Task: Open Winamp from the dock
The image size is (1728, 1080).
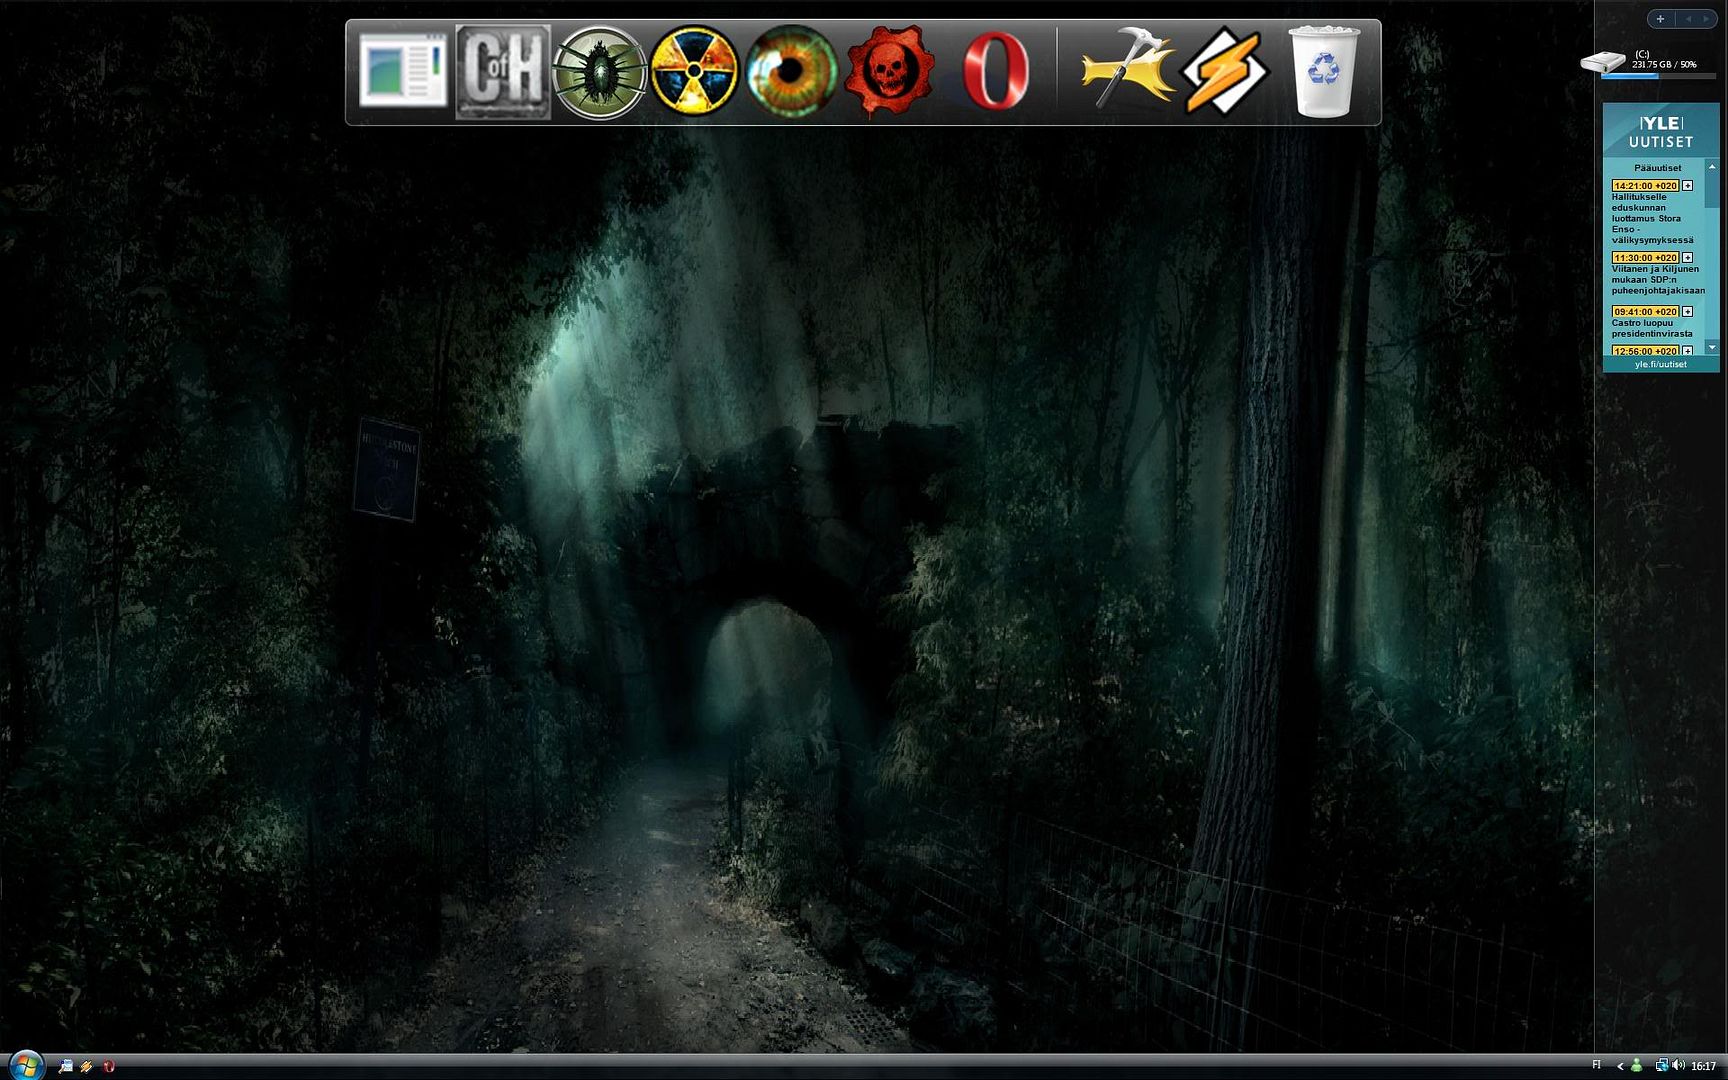Action: click(x=1224, y=72)
